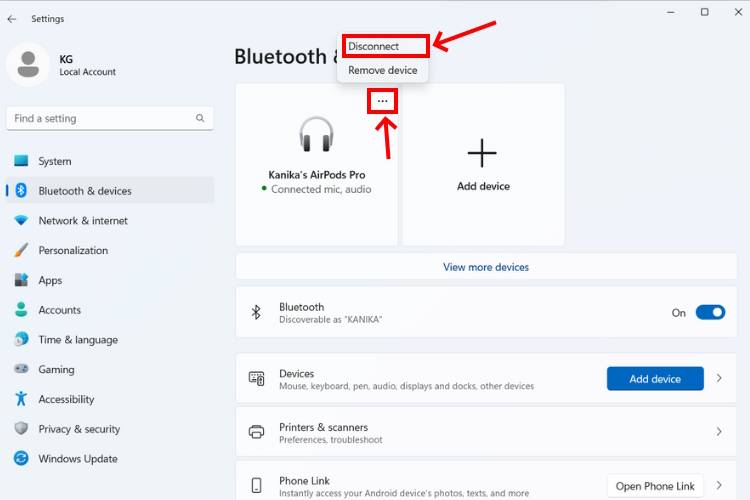
Task: Expand the Devices row chevron
Action: (x=719, y=378)
